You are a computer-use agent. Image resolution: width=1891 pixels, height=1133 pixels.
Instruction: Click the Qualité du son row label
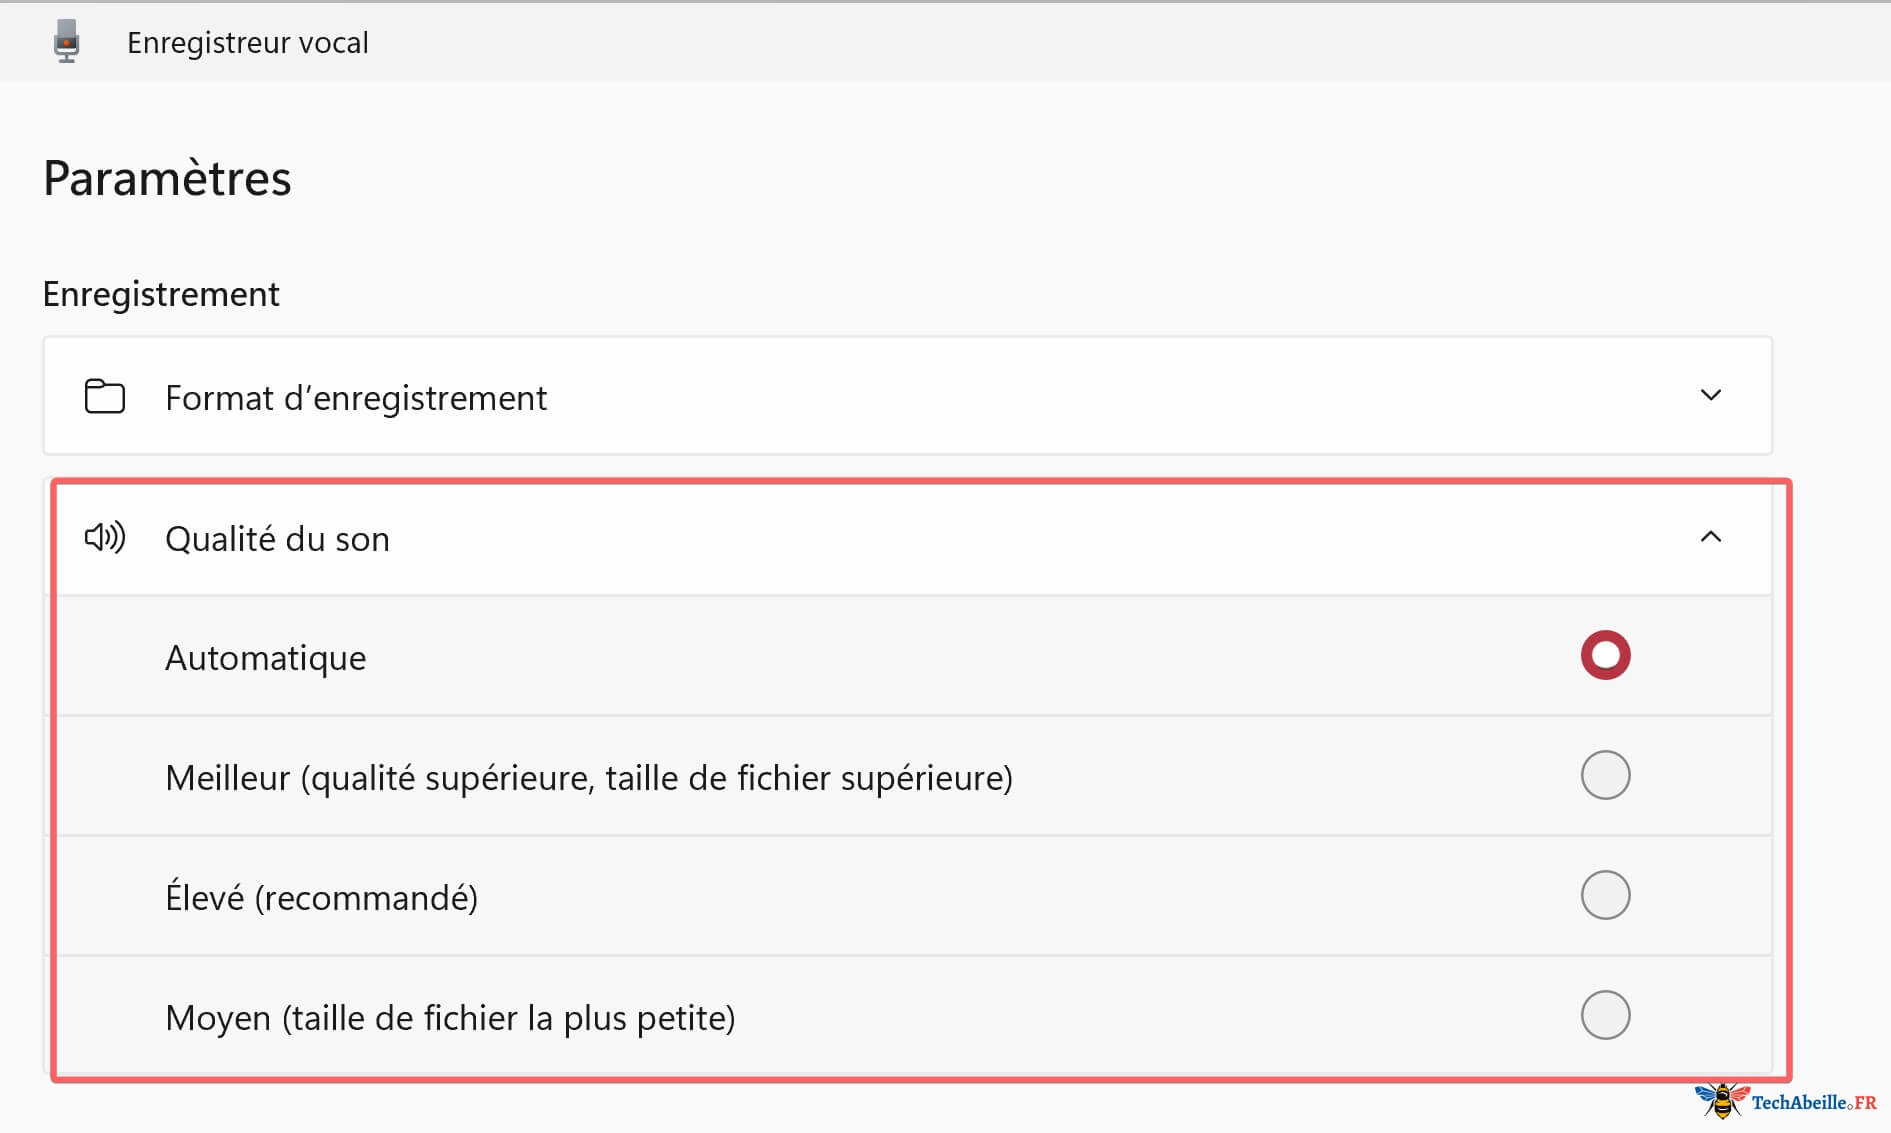[277, 538]
